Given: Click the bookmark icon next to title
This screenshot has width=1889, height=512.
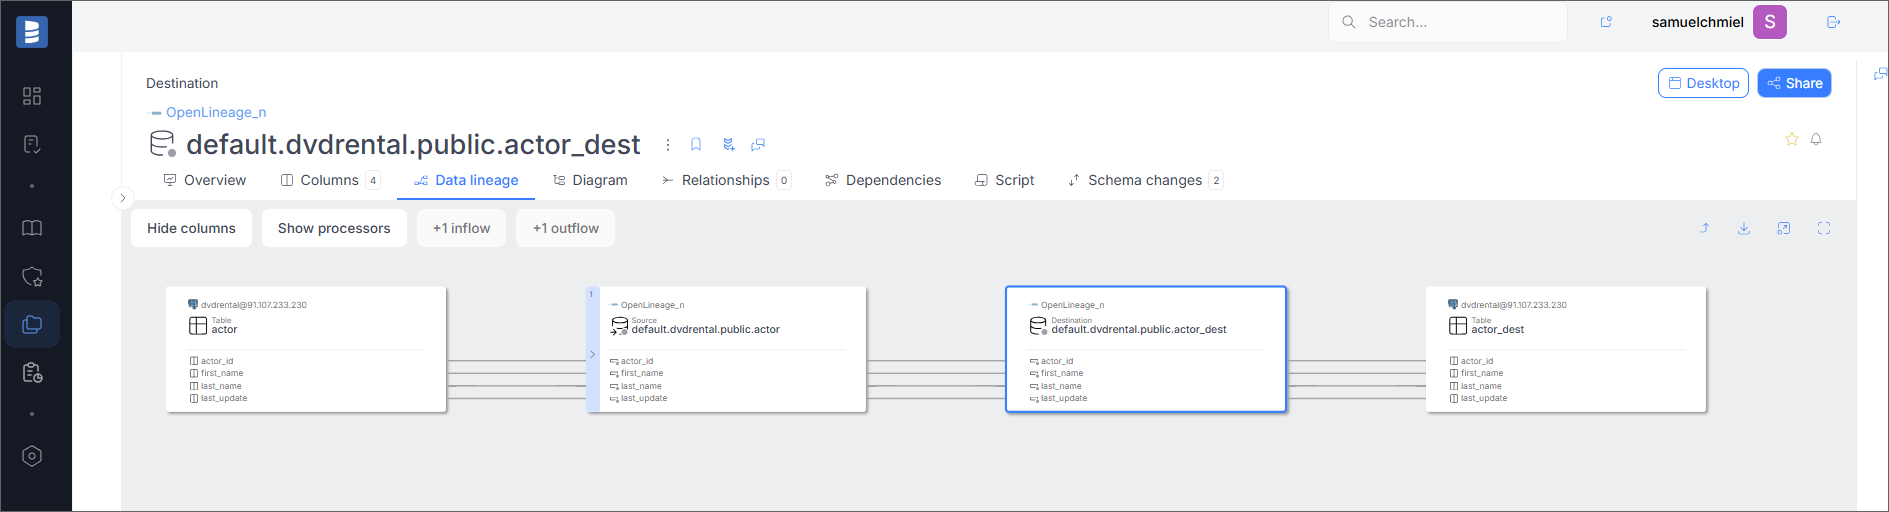Looking at the screenshot, I should [696, 145].
